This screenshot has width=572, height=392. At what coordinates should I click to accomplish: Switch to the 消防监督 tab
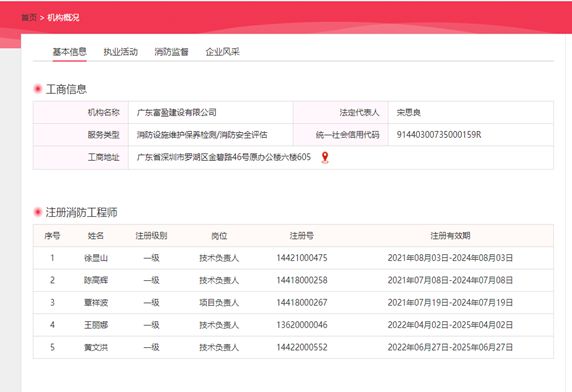[x=171, y=52]
